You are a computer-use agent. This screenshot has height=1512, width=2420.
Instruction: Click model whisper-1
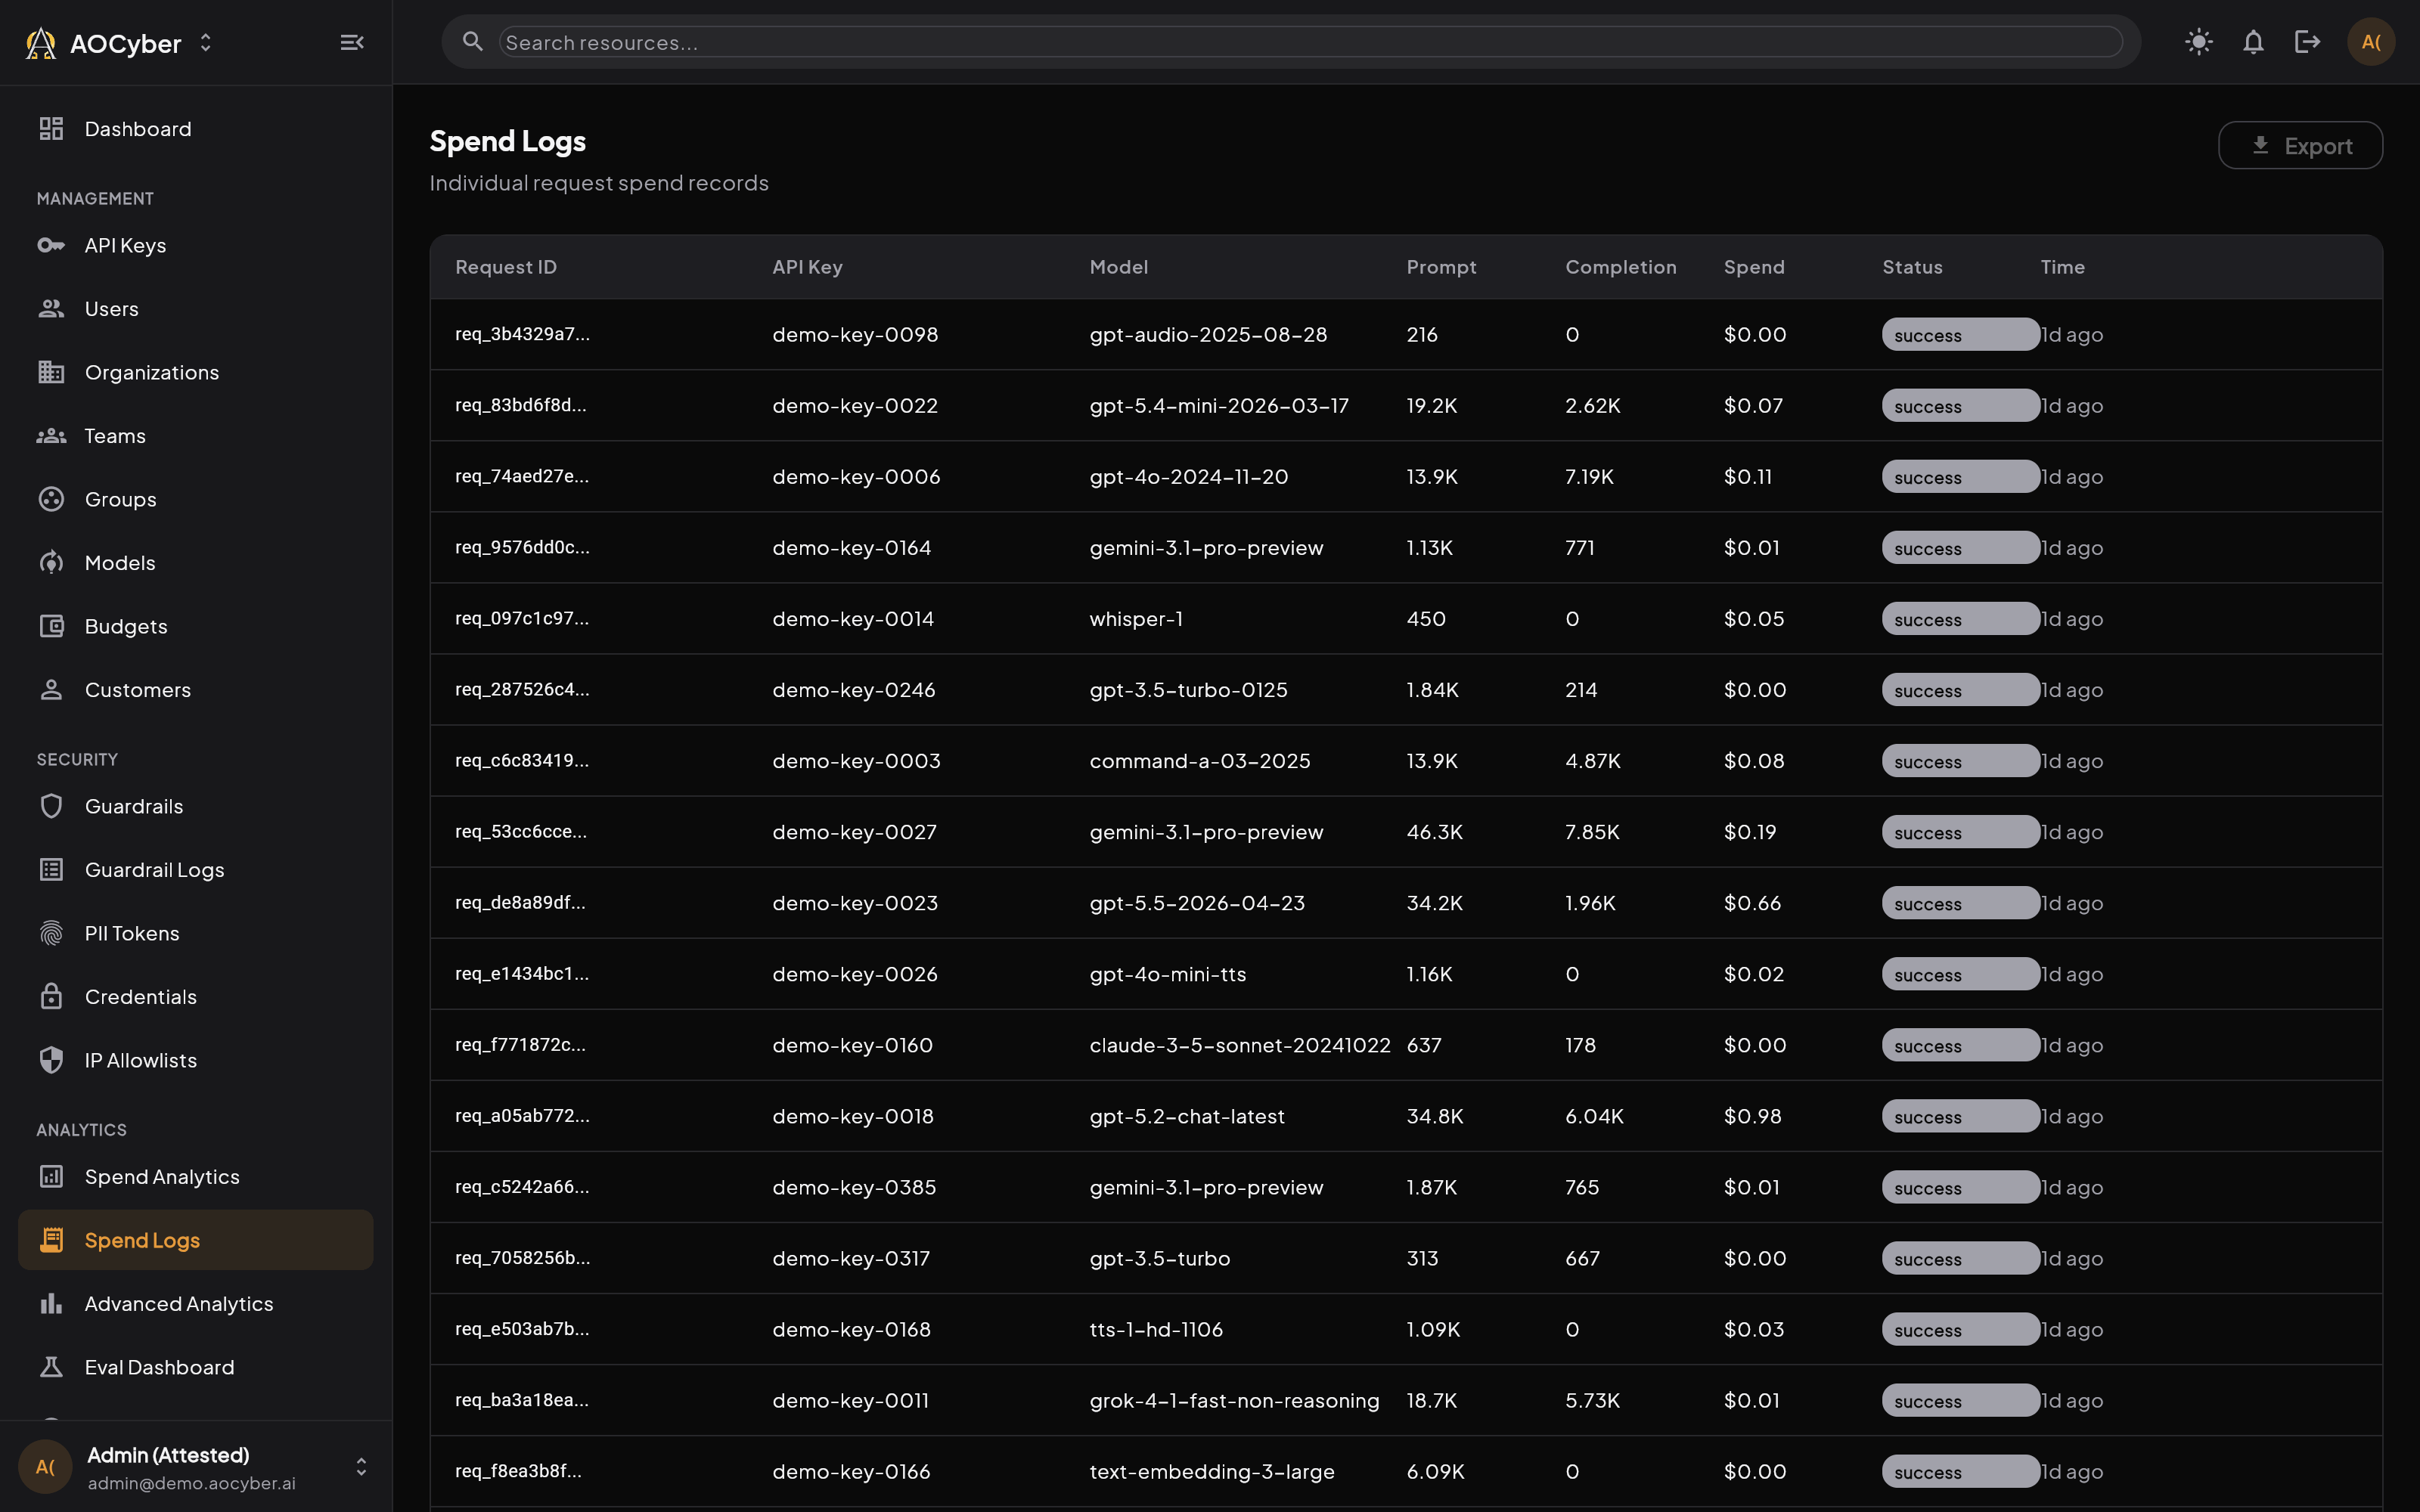tap(1136, 619)
